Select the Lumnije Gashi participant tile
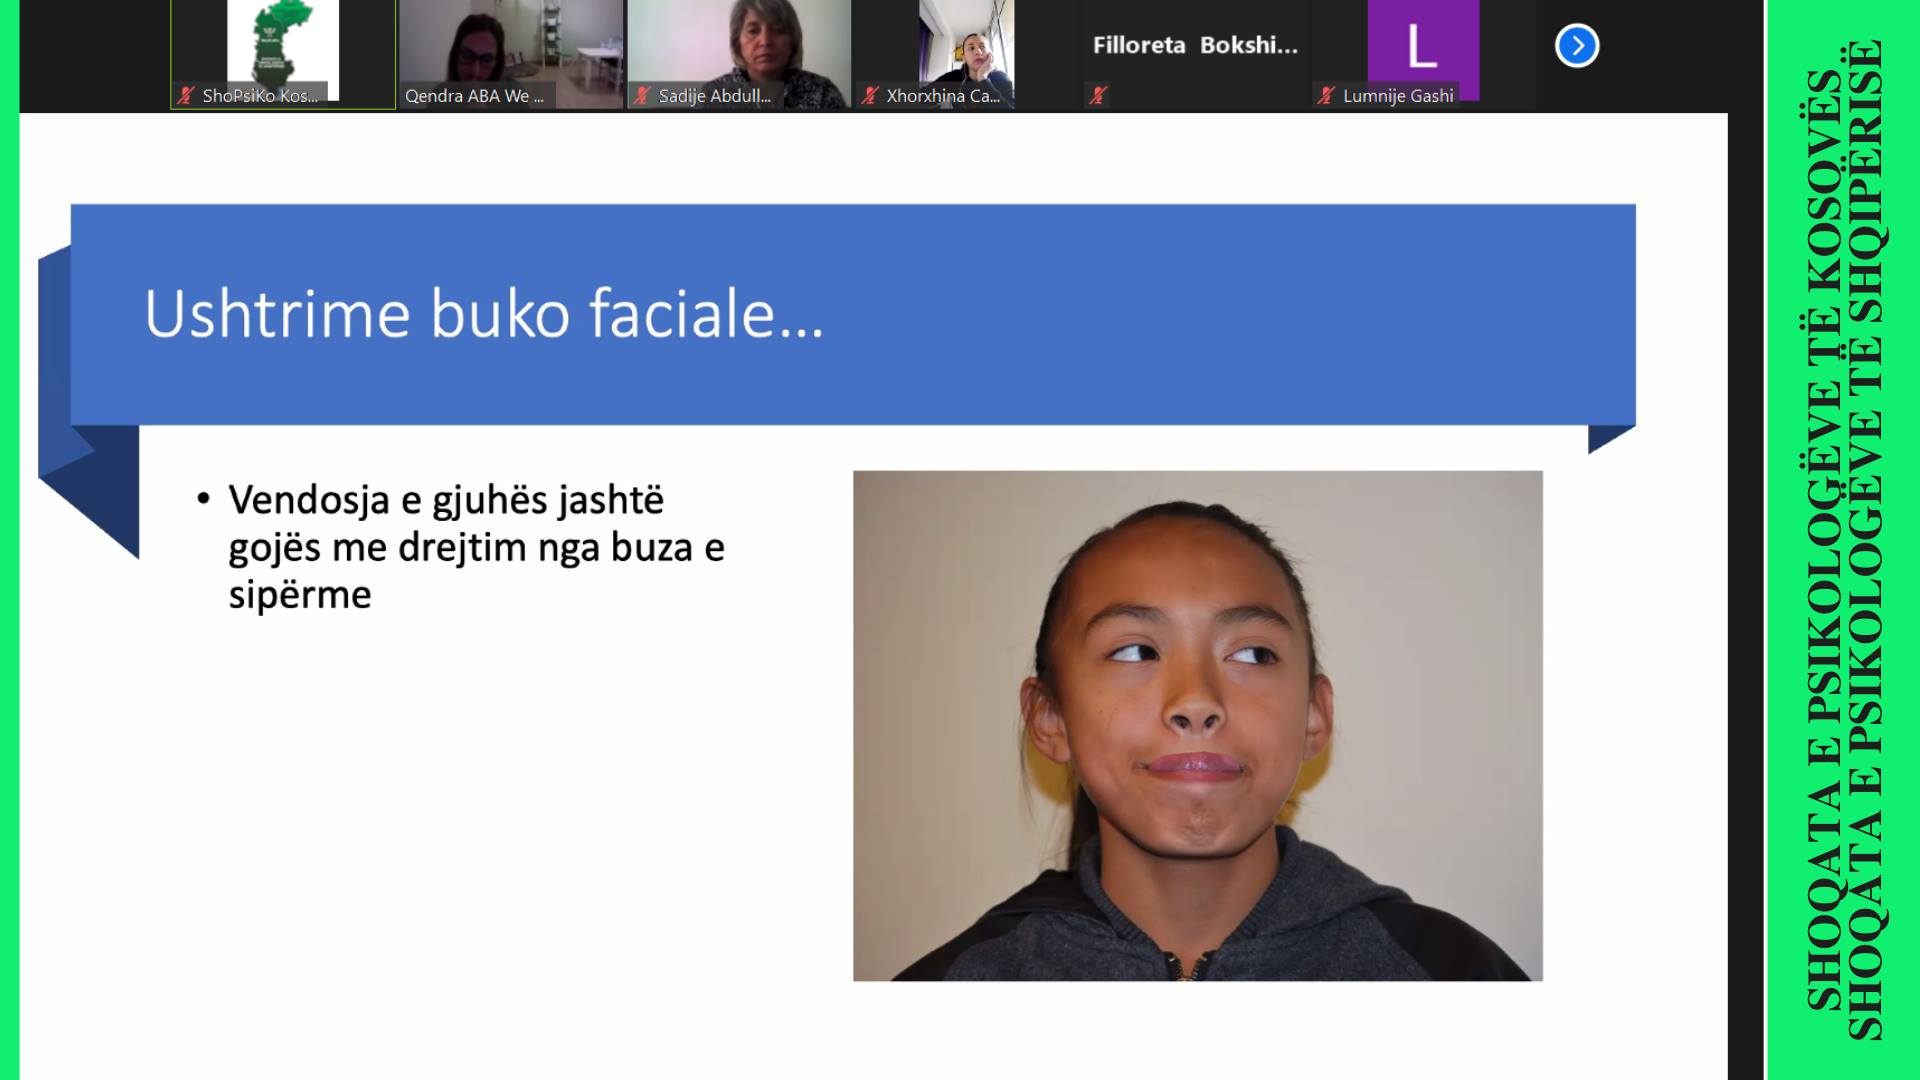This screenshot has height=1080, width=1920. tap(1423, 54)
